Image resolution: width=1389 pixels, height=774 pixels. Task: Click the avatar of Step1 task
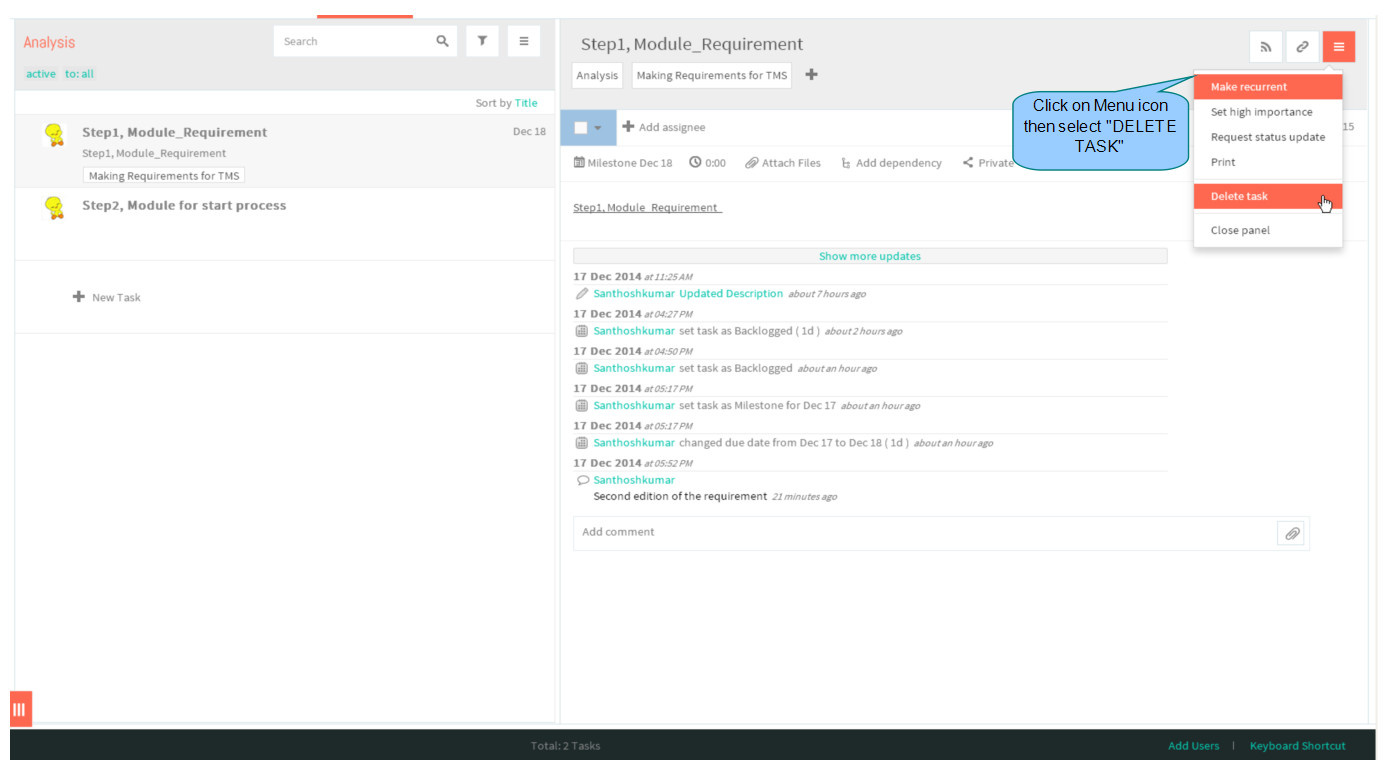tap(55, 135)
